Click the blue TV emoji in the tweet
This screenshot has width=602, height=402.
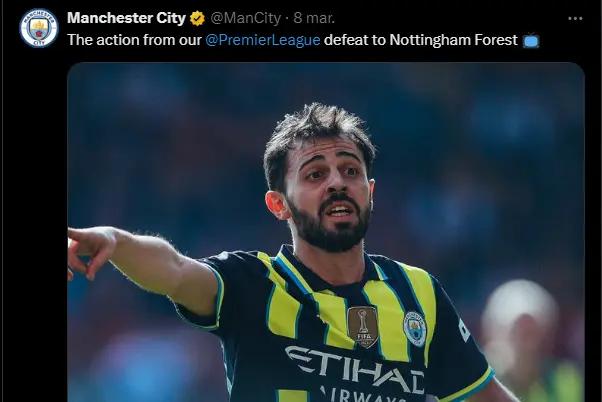pyautogui.click(x=531, y=41)
